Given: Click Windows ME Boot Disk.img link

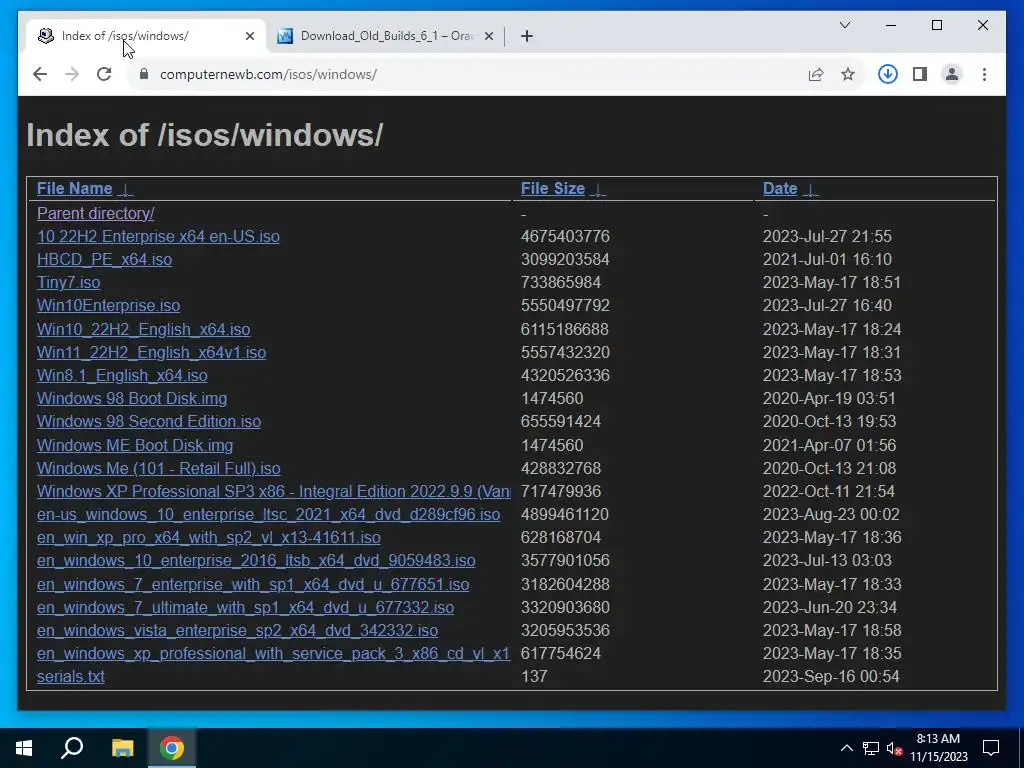Looking at the screenshot, I should pyautogui.click(x=135, y=445).
